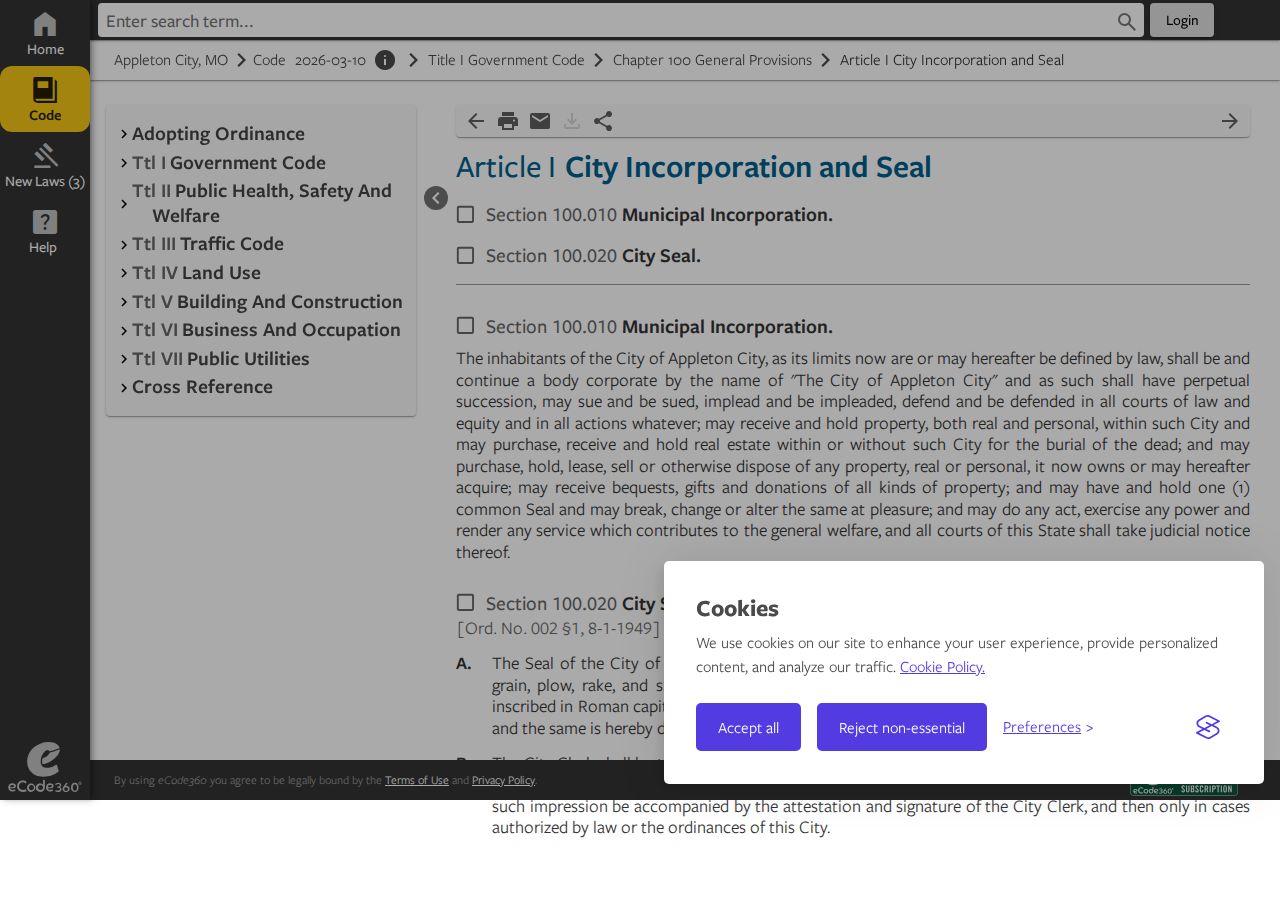Open New Laws in sidebar
Viewport: 1280px width, 902px height.
coord(45,166)
